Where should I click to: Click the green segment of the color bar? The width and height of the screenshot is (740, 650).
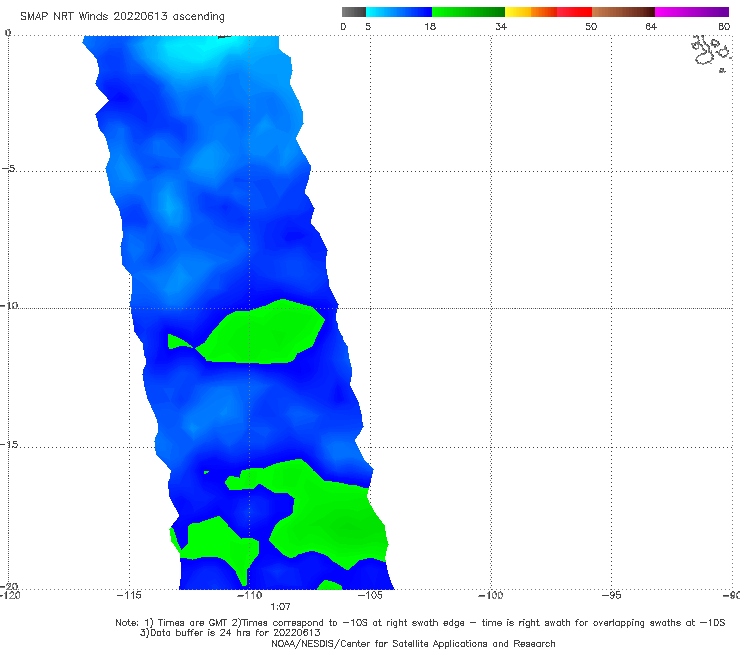coord(468,12)
